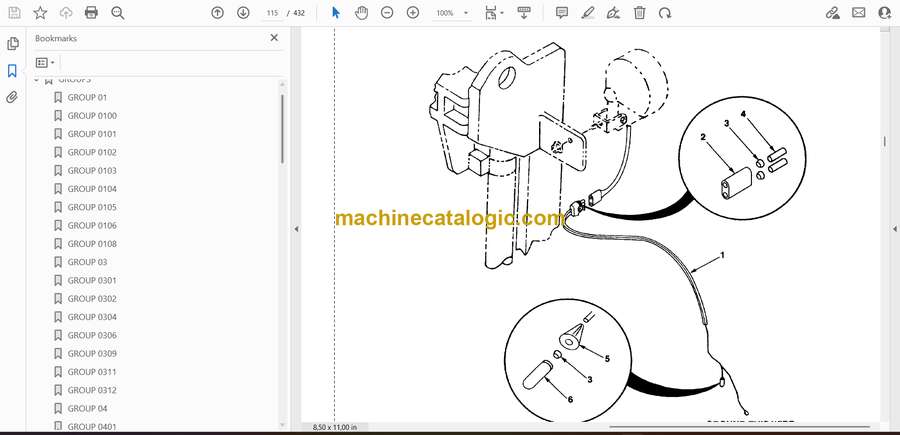Click the share link icon
The height and width of the screenshot is (435, 900).
833,13
